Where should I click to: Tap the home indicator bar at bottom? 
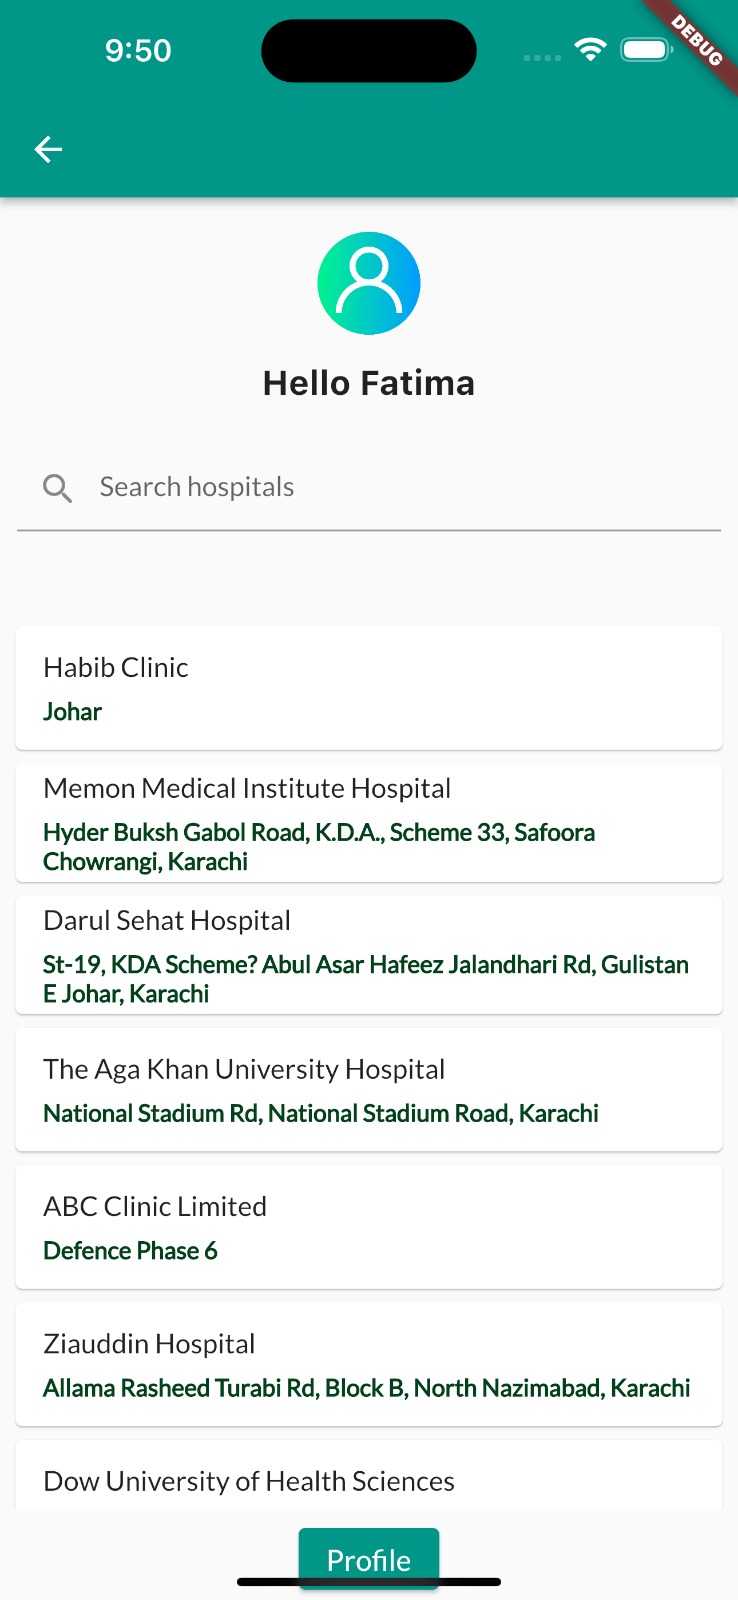click(x=369, y=1583)
